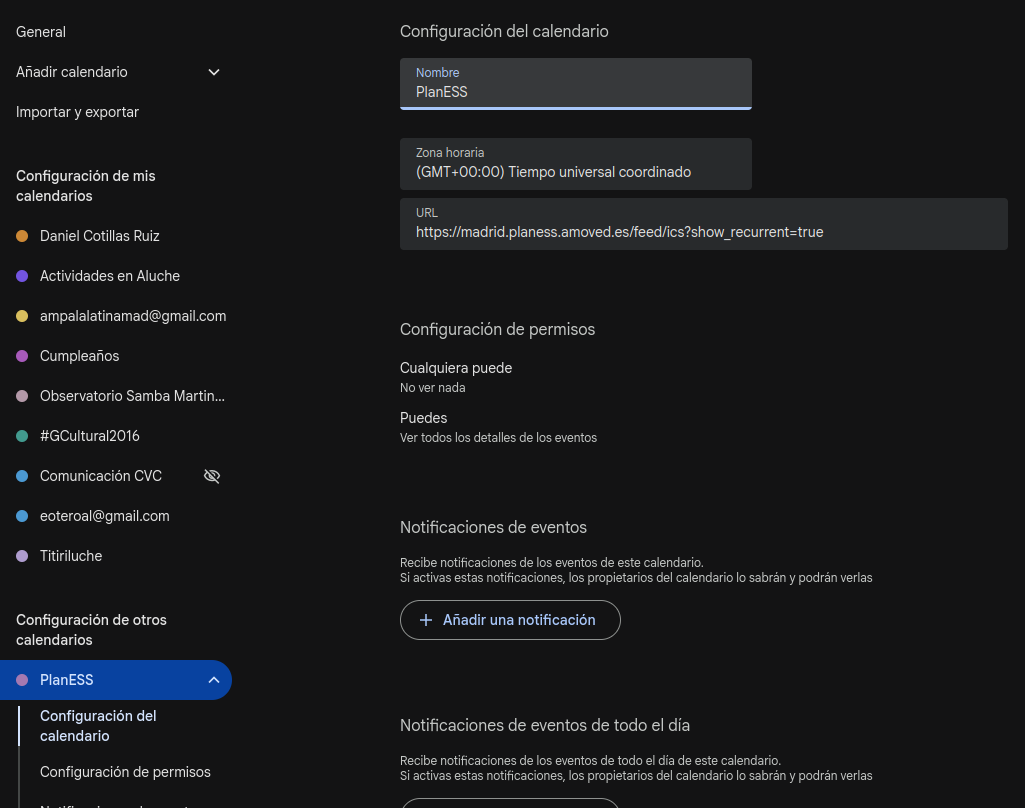Click the purple dot beside Actividades en Aluche
Viewport: 1025px width, 808px height.
click(22, 276)
